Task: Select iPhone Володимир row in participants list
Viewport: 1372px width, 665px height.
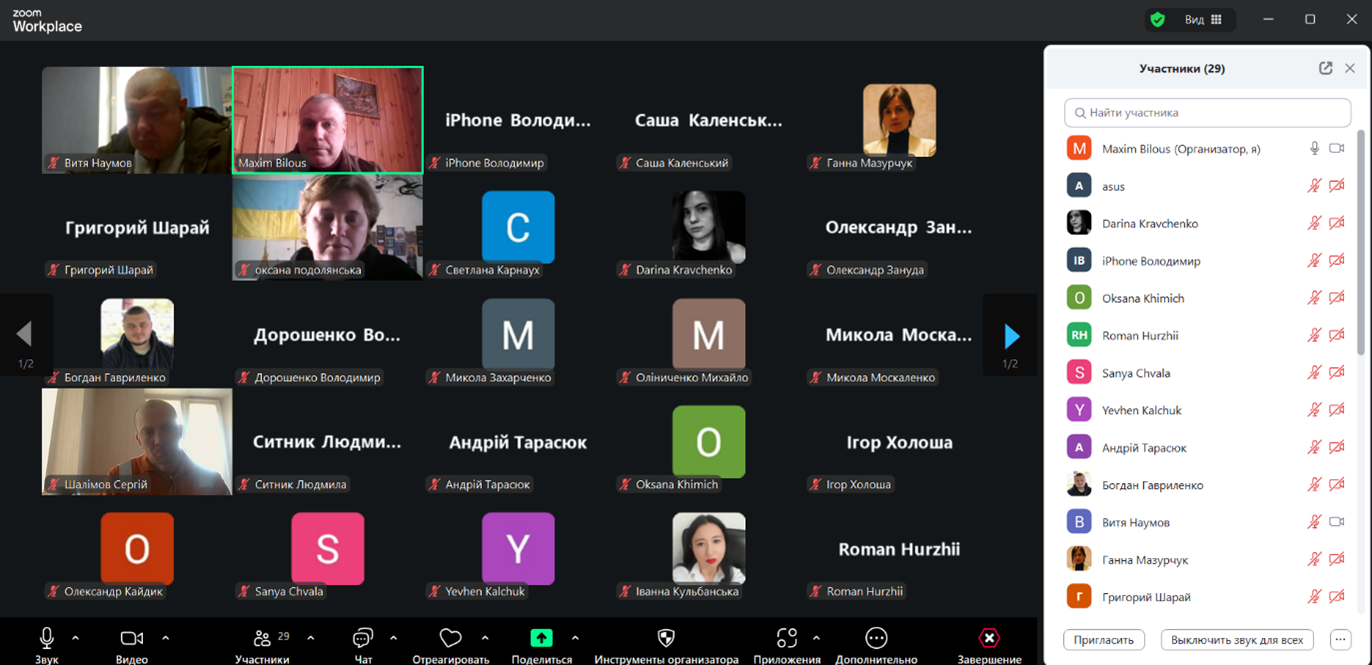Action: (1207, 260)
